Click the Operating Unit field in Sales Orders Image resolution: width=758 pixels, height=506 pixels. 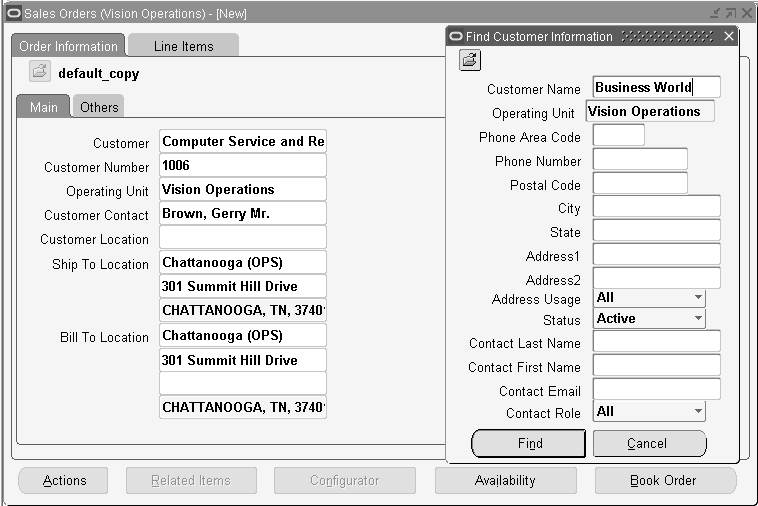243,189
